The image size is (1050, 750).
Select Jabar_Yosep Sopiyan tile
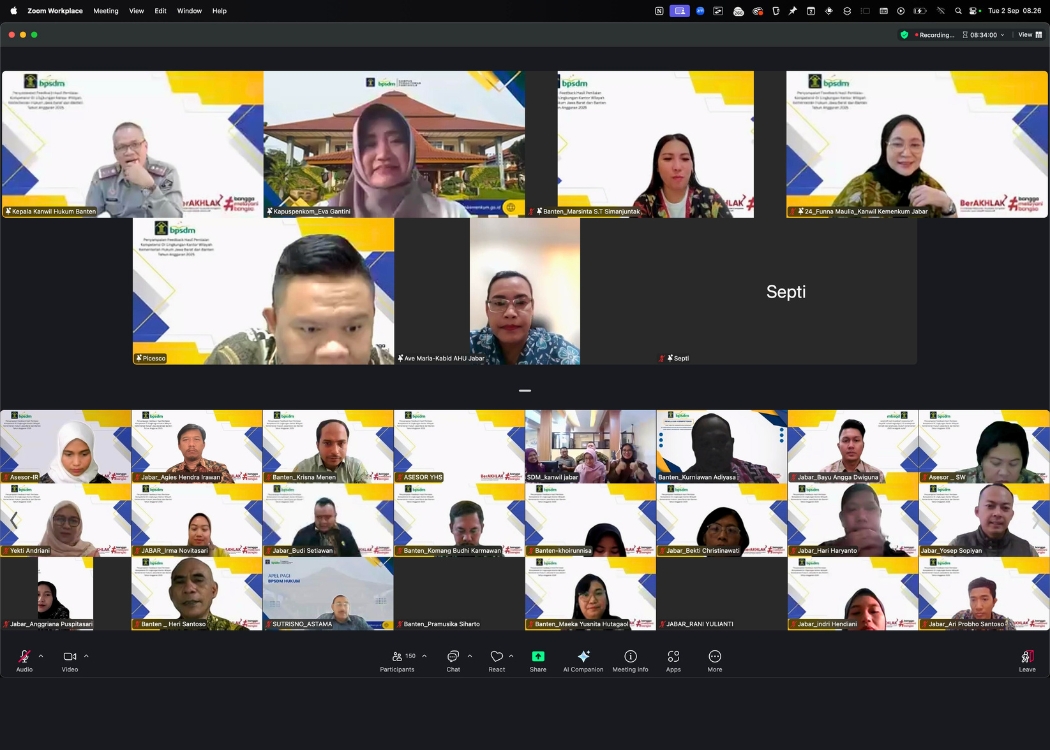tap(984, 520)
